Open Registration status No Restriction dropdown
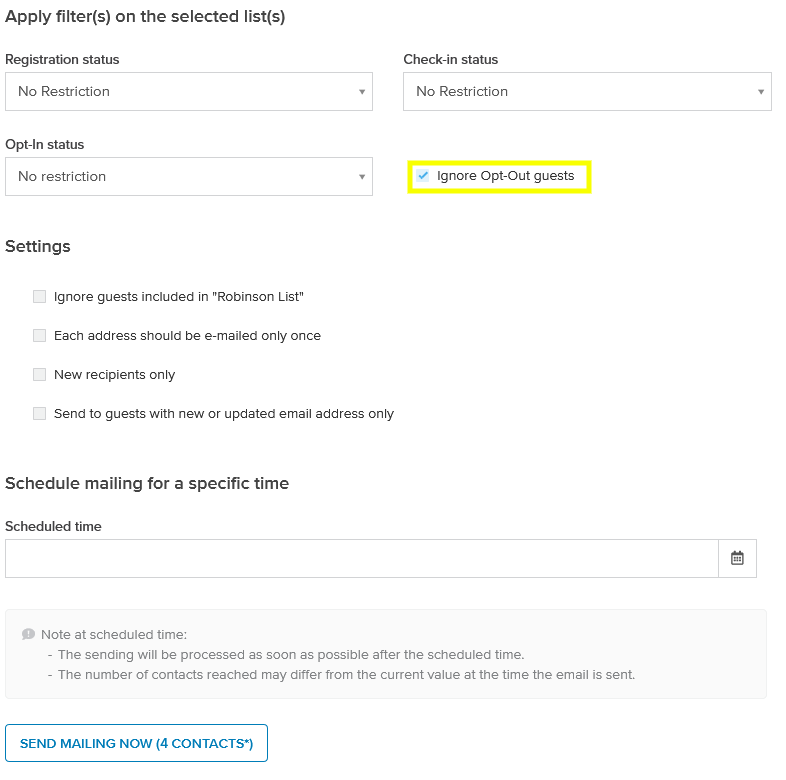The image size is (786, 780). 189,91
